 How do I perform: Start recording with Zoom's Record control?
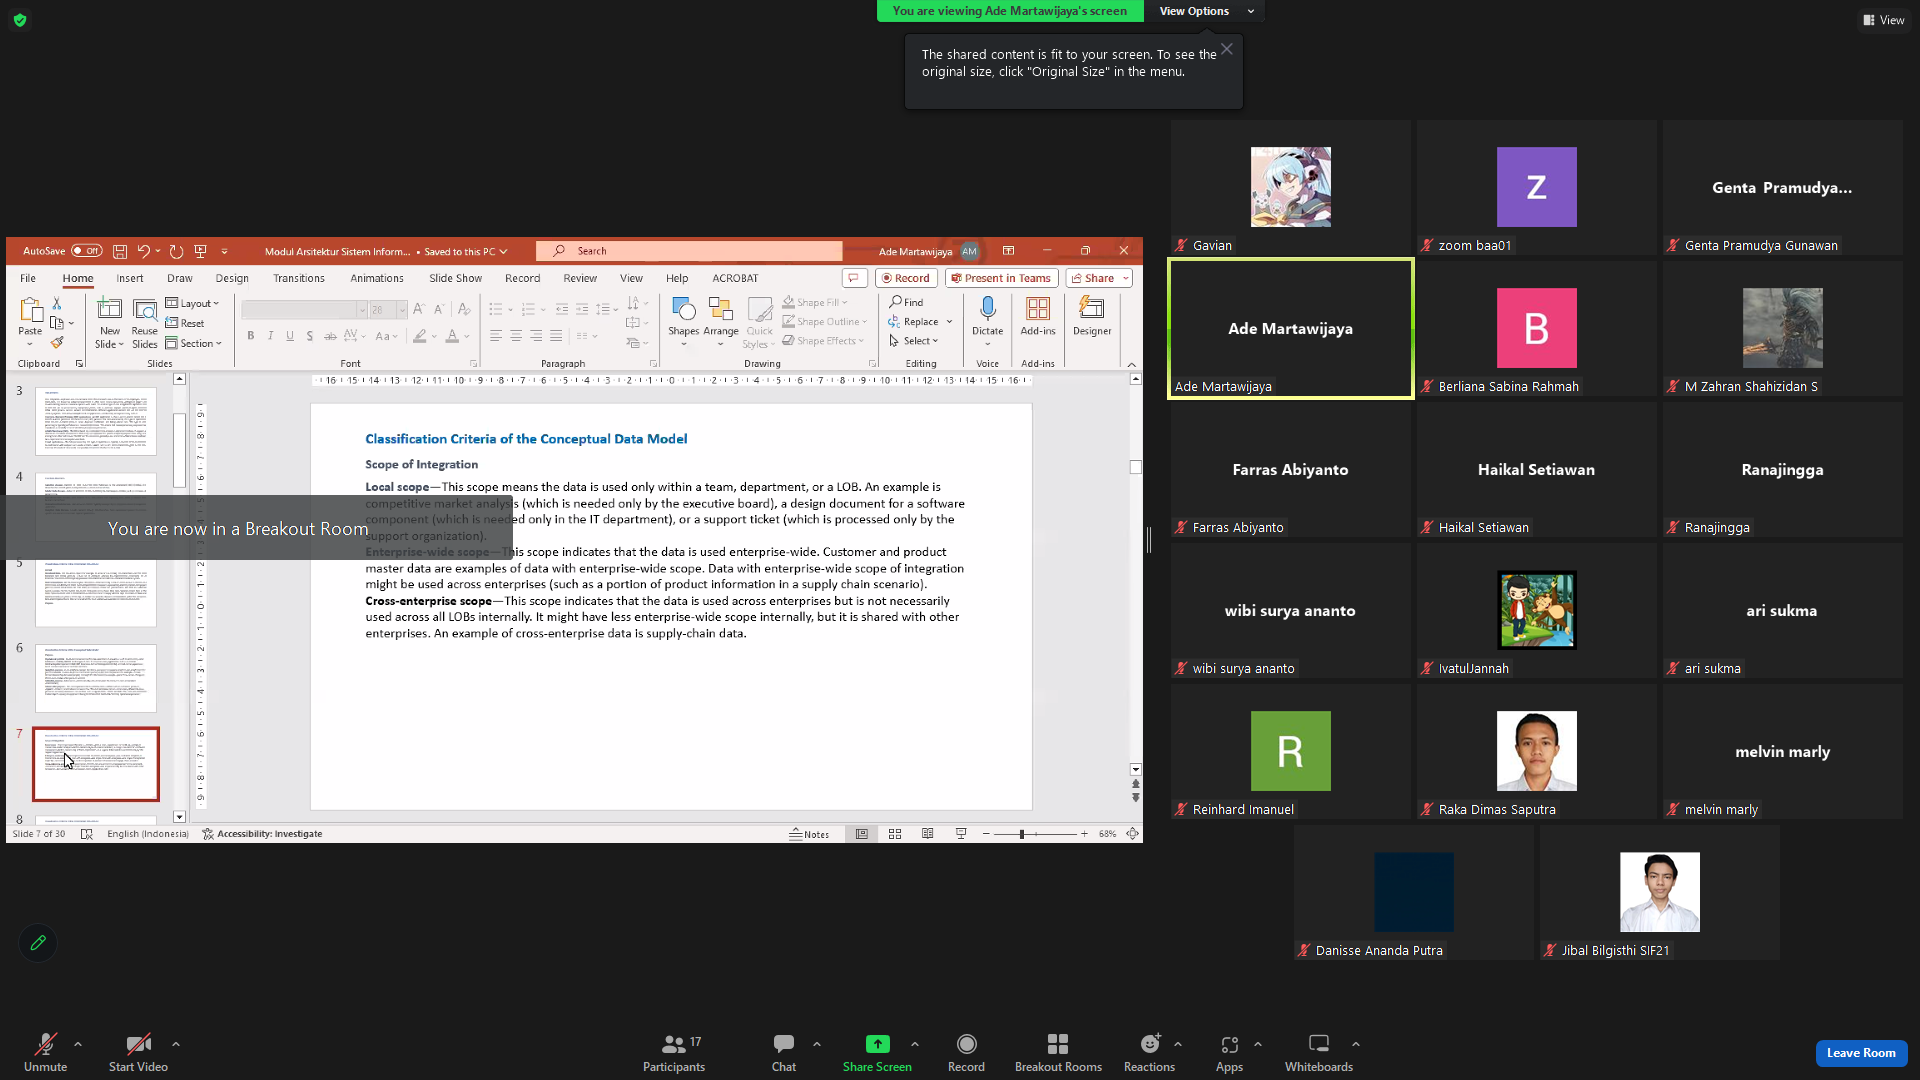point(966,1053)
